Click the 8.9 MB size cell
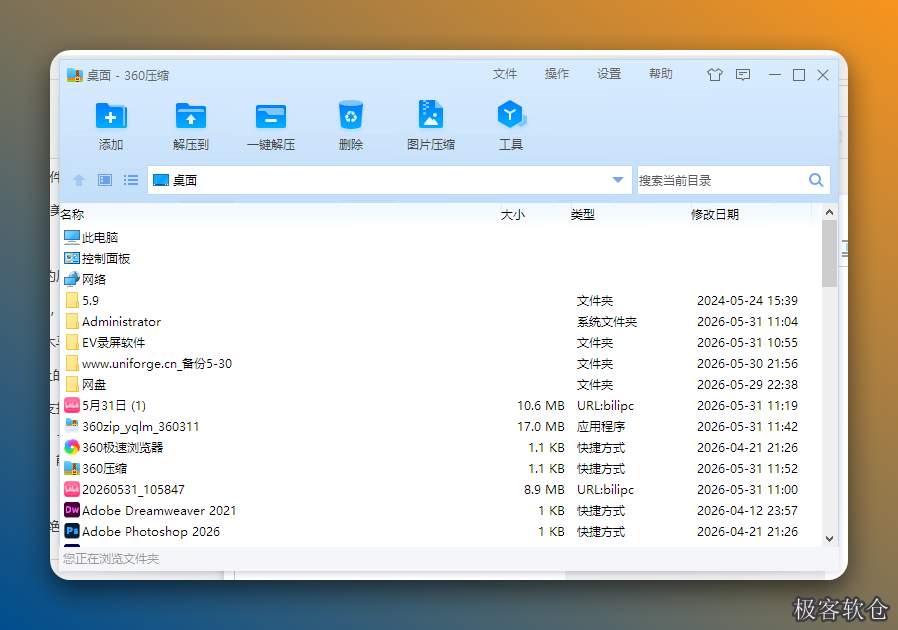This screenshot has height=630, width=898. (544, 490)
